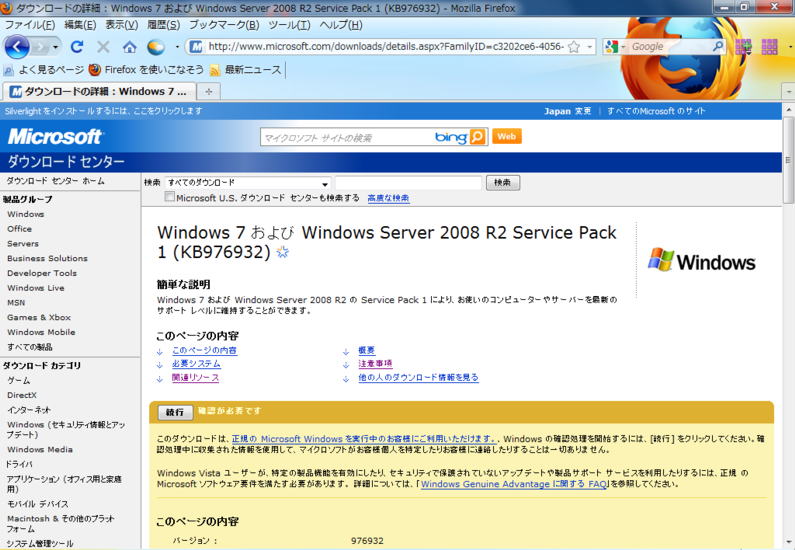This screenshot has height=550, width=795.
Task: Open the list-all-tabs dropdown
Action: [x=789, y=92]
